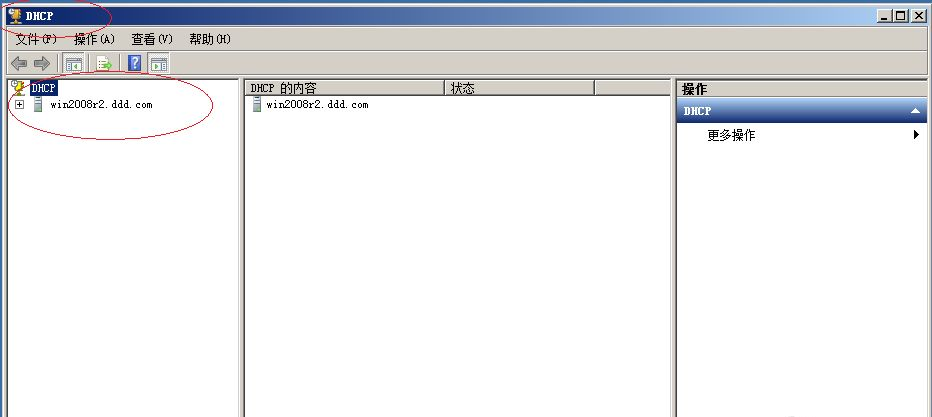
Task: Open the 查看(V) menu
Action: click(x=152, y=39)
